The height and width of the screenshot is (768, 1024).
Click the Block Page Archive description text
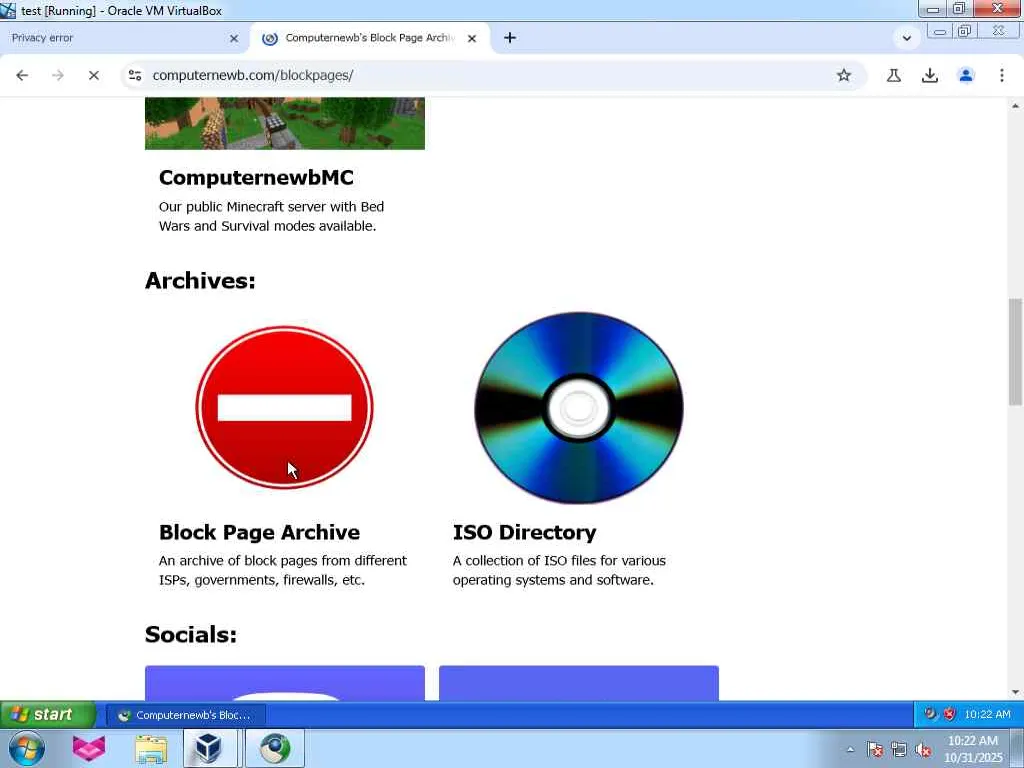(283, 570)
